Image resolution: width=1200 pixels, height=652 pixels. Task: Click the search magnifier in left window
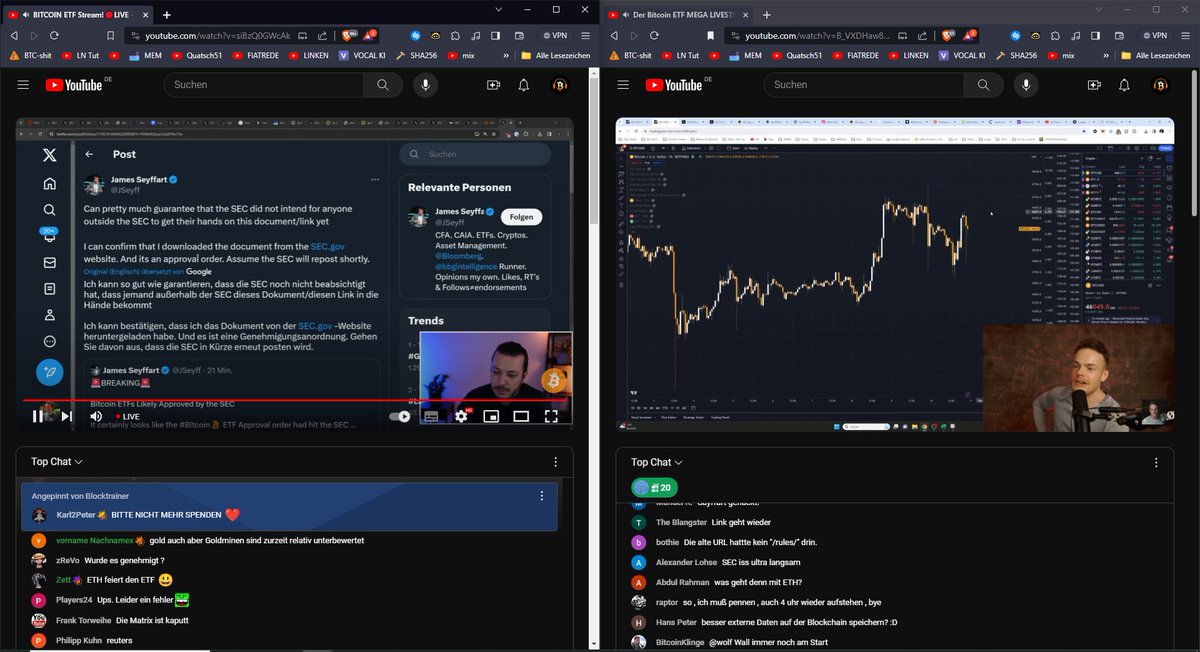coord(383,85)
